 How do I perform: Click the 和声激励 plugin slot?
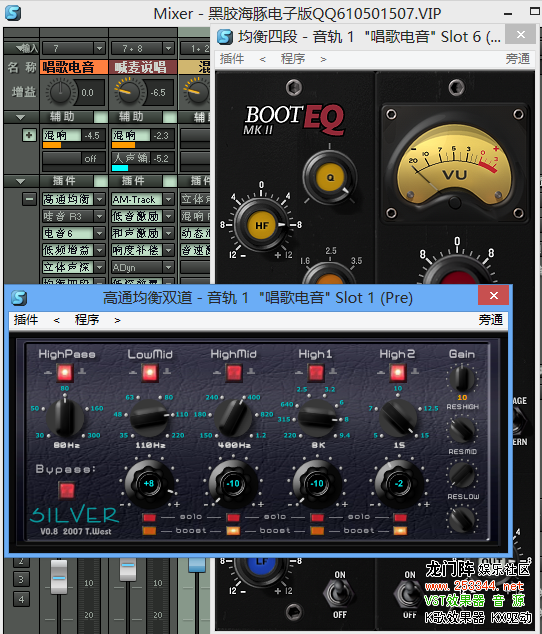(137, 233)
